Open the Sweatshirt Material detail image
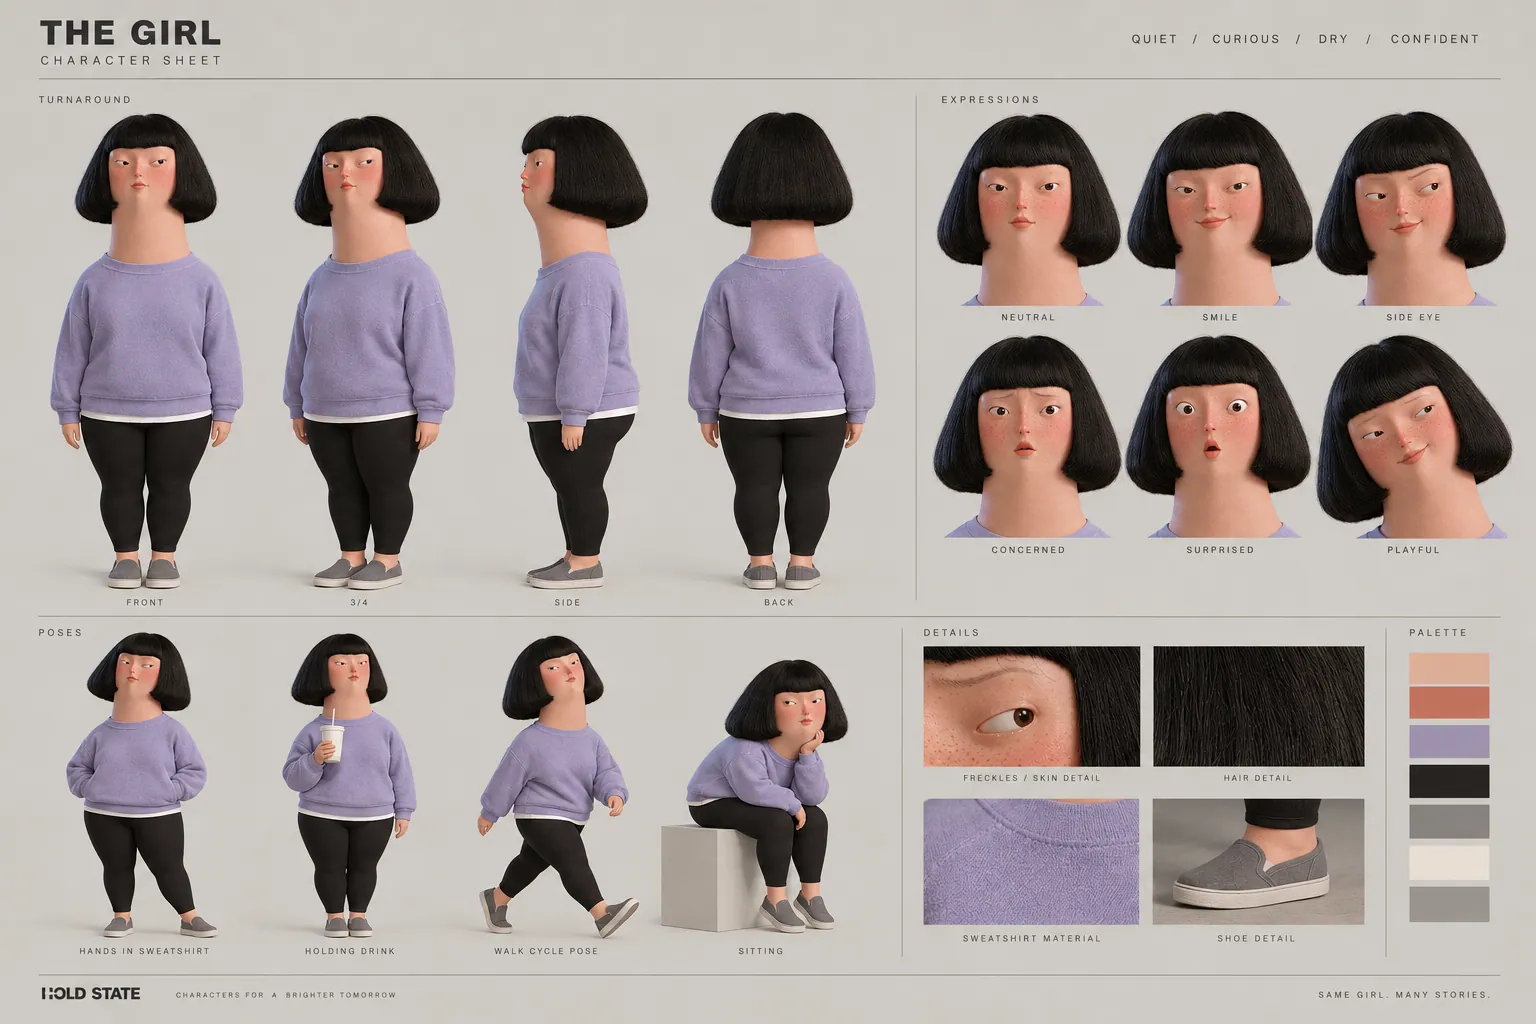 pos(1031,861)
